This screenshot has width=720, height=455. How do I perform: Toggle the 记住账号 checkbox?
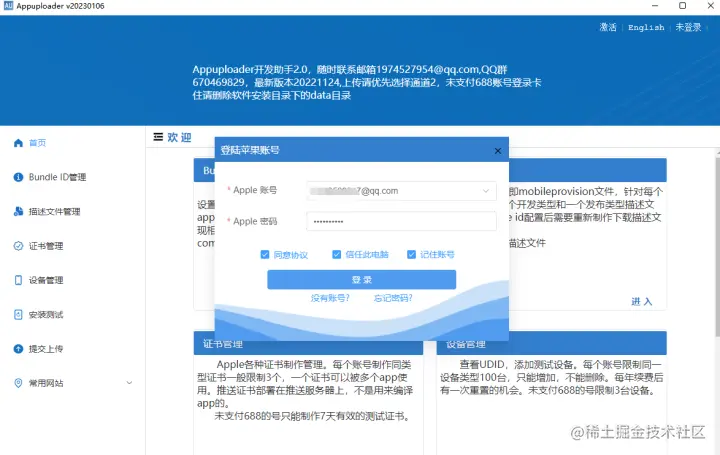tap(411, 254)
